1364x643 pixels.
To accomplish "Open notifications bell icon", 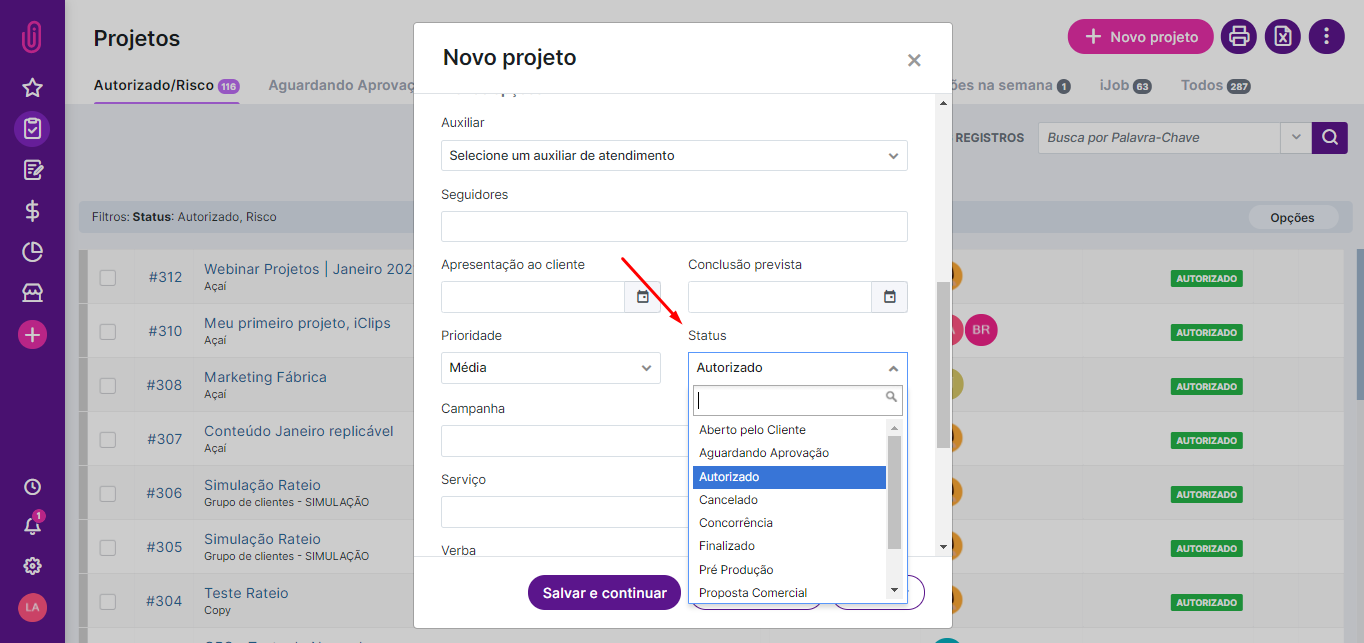I will point(32,525).
